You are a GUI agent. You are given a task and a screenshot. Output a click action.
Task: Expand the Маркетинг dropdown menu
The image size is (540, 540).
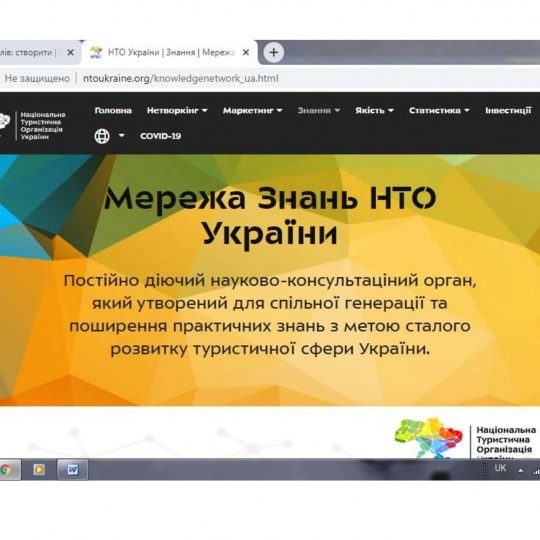(x=252, y=111)
